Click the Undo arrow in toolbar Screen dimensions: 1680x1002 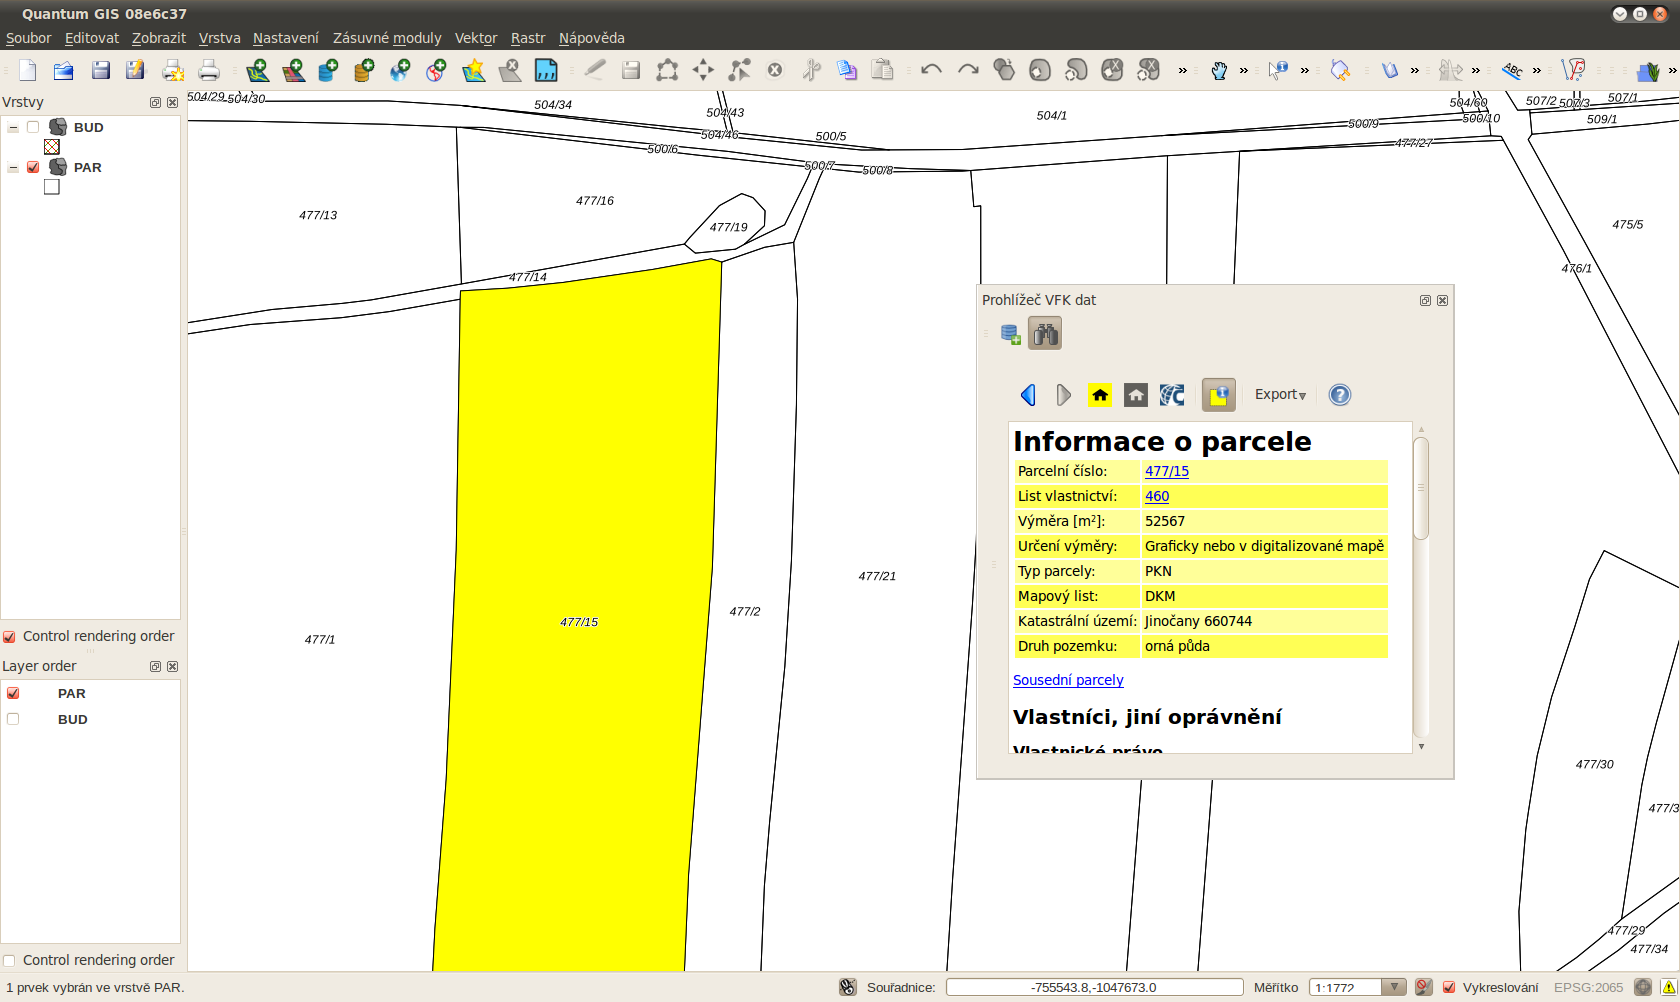click(931, 70)
